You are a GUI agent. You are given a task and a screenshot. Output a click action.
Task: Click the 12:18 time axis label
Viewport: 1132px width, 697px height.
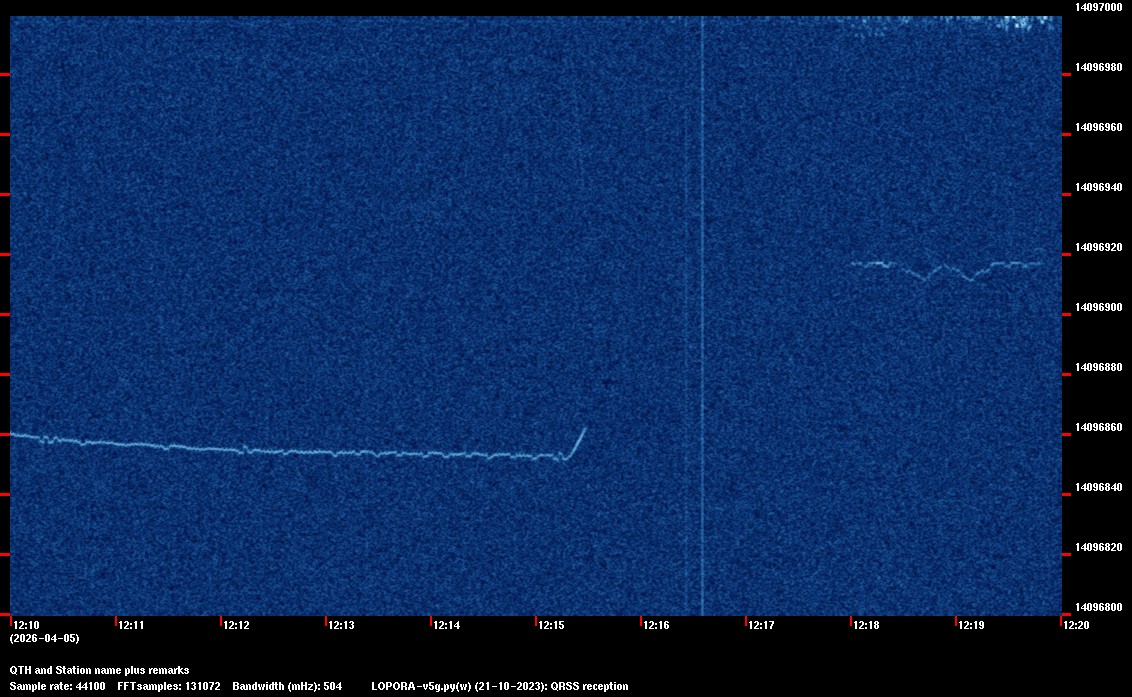click(x=866, y=625)
